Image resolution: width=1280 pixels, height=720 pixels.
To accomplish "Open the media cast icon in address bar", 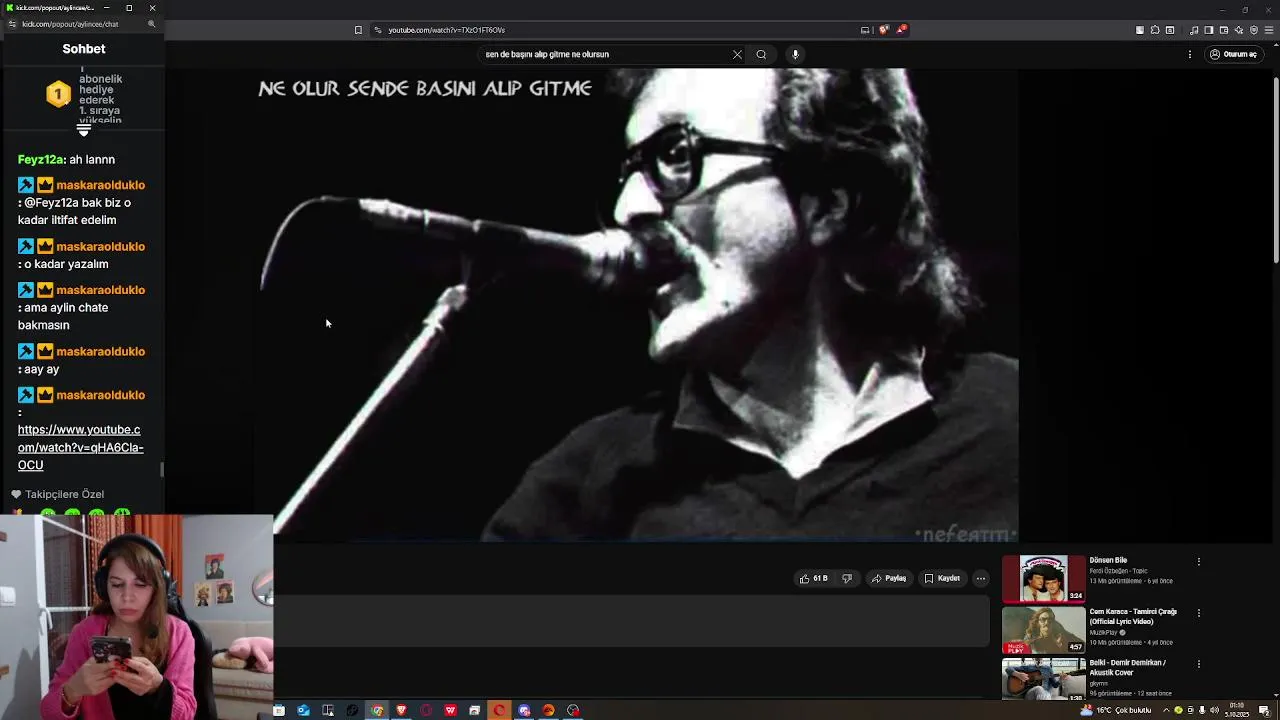I will [x=865, y=30].
